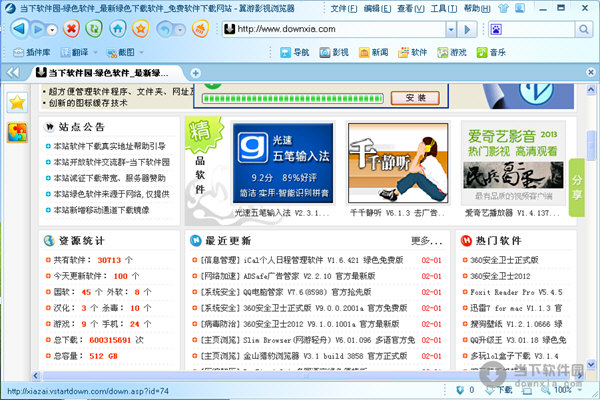Click 更多... in 最近更新 section
This screenshot has width=600, height=400.
point(427,241)
